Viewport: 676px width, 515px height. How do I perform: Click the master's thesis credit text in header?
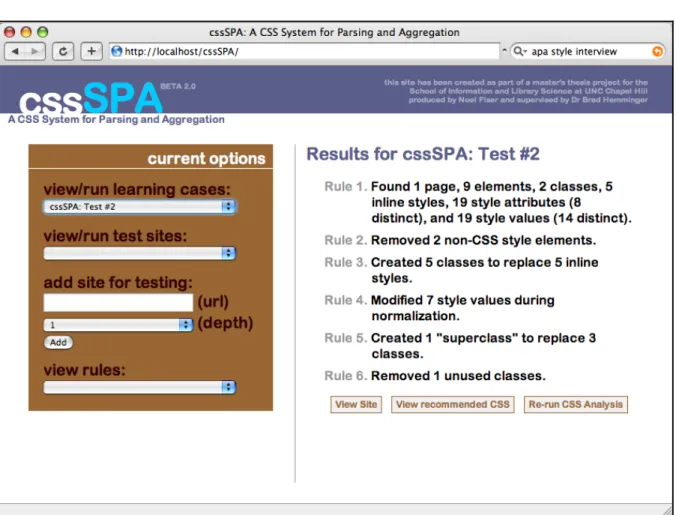tap(516, 91)
